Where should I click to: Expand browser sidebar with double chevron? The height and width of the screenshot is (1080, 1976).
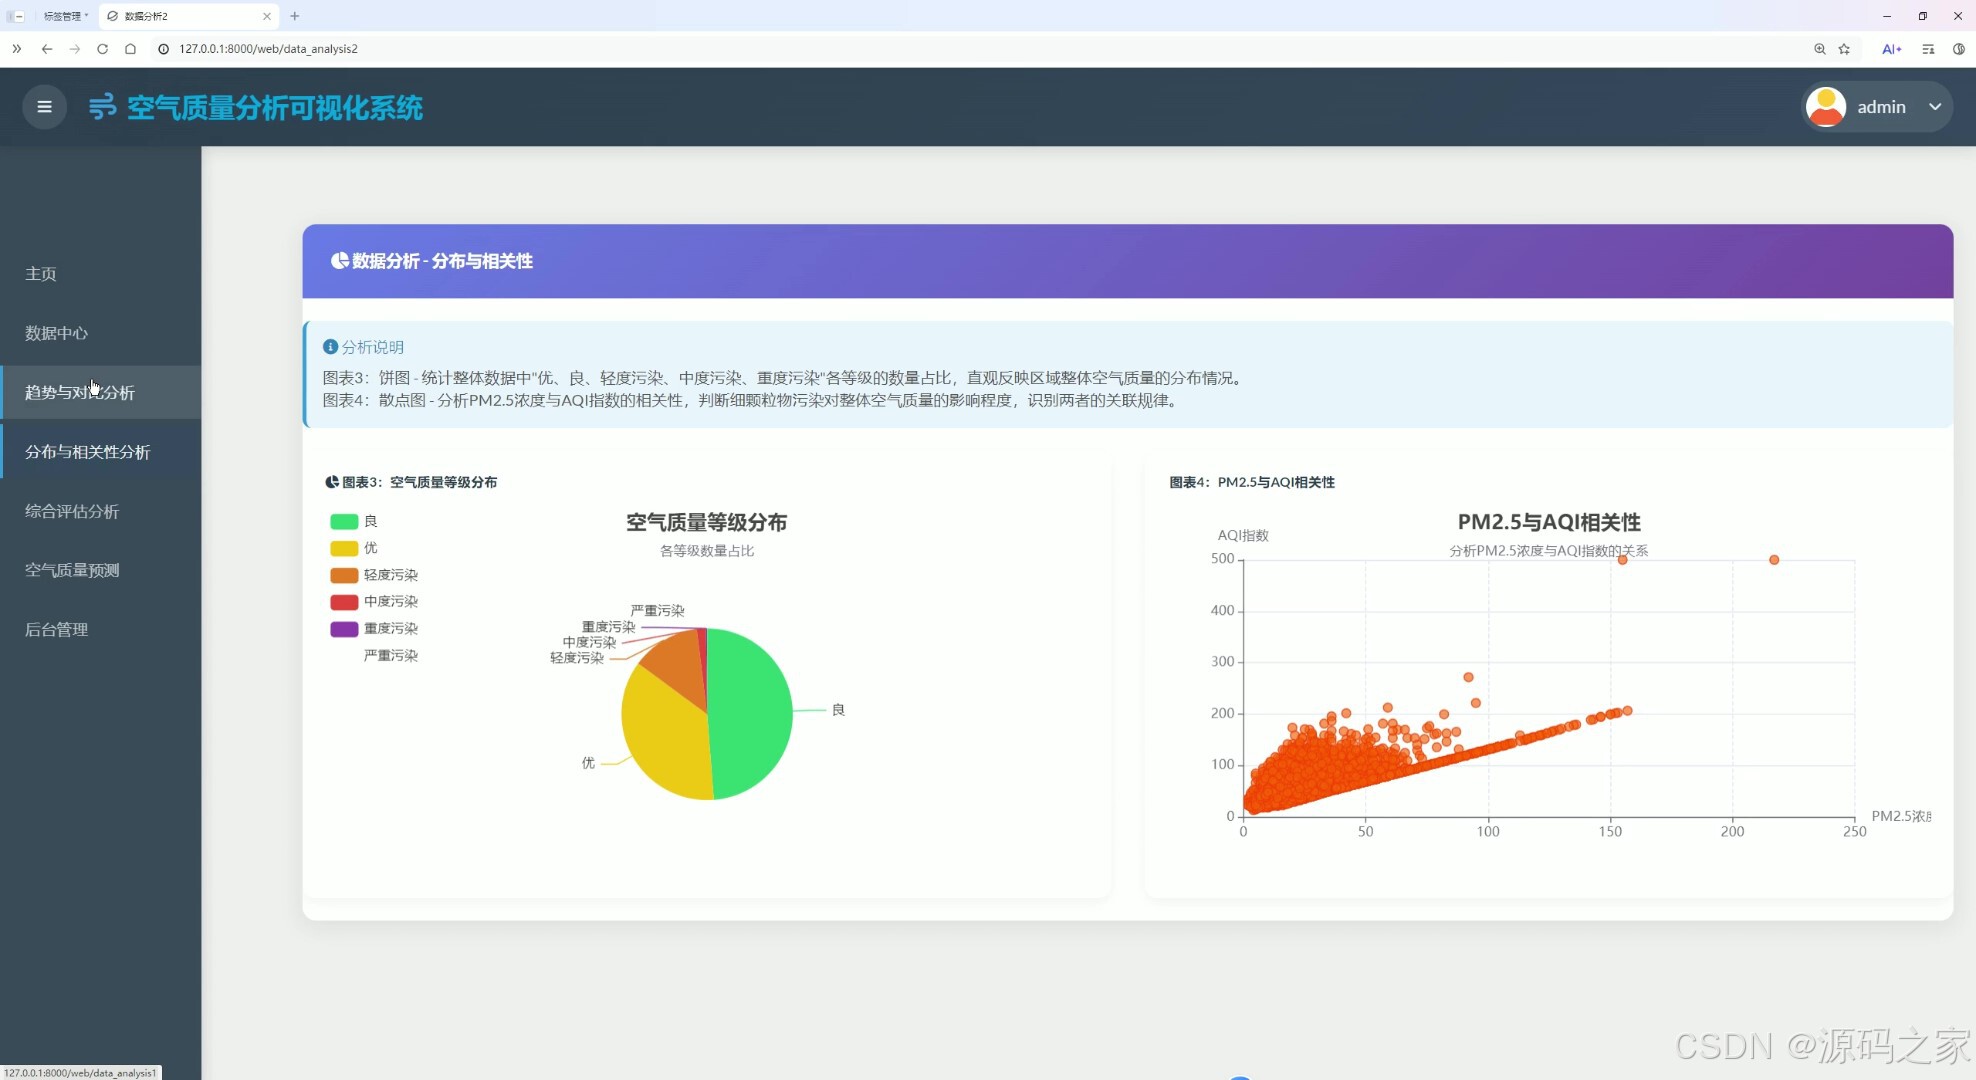16,49
